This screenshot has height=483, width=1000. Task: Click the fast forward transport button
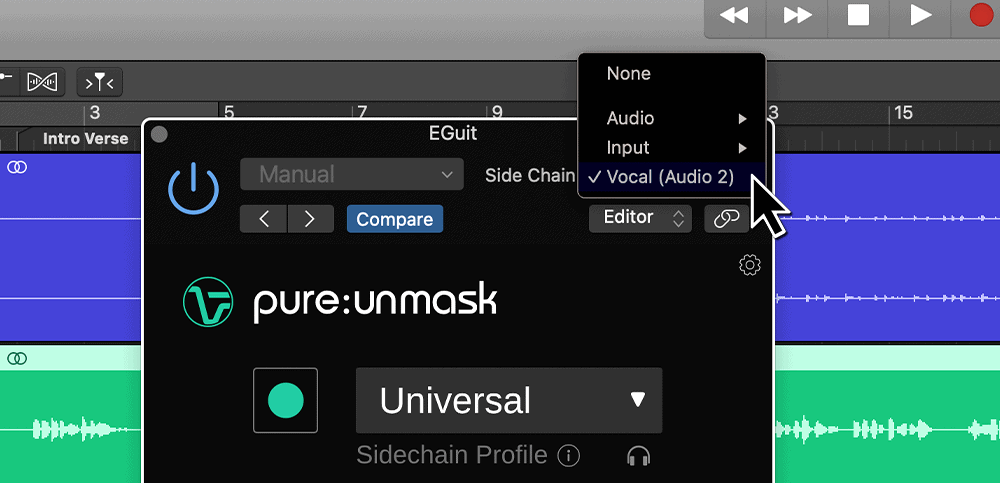click(x=797, y=15)
